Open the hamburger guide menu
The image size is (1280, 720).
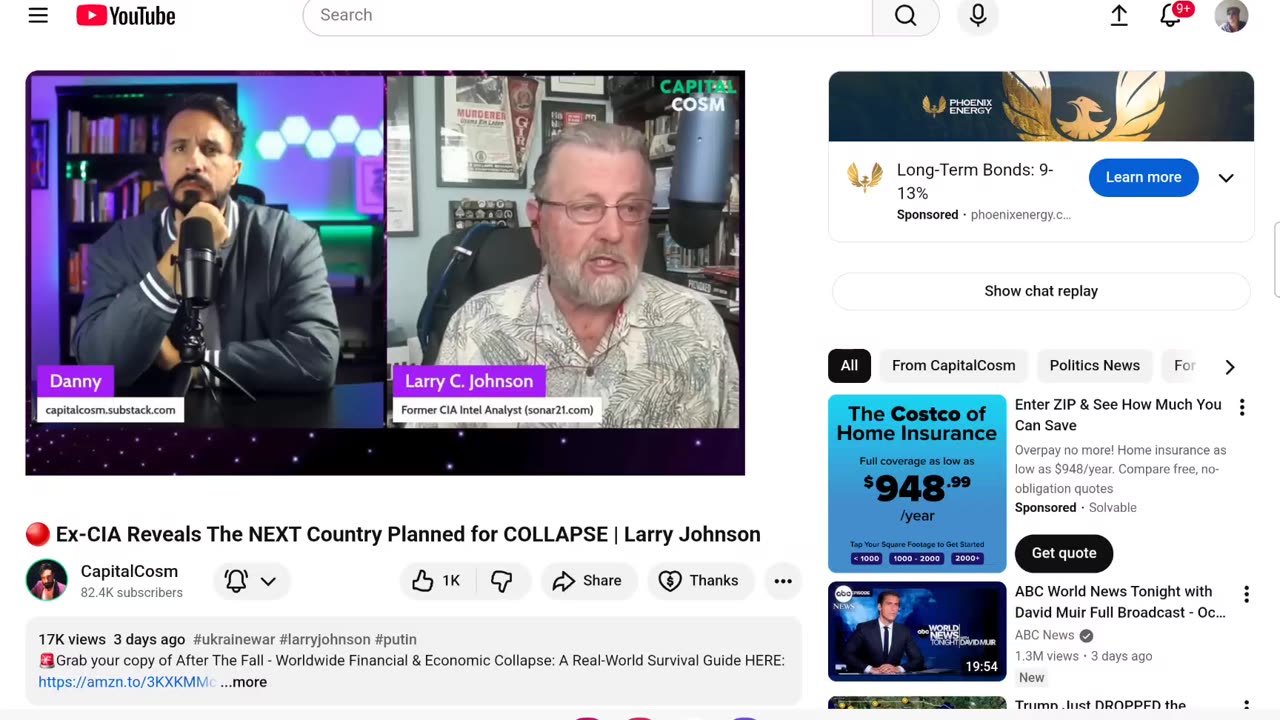point(38,15)
